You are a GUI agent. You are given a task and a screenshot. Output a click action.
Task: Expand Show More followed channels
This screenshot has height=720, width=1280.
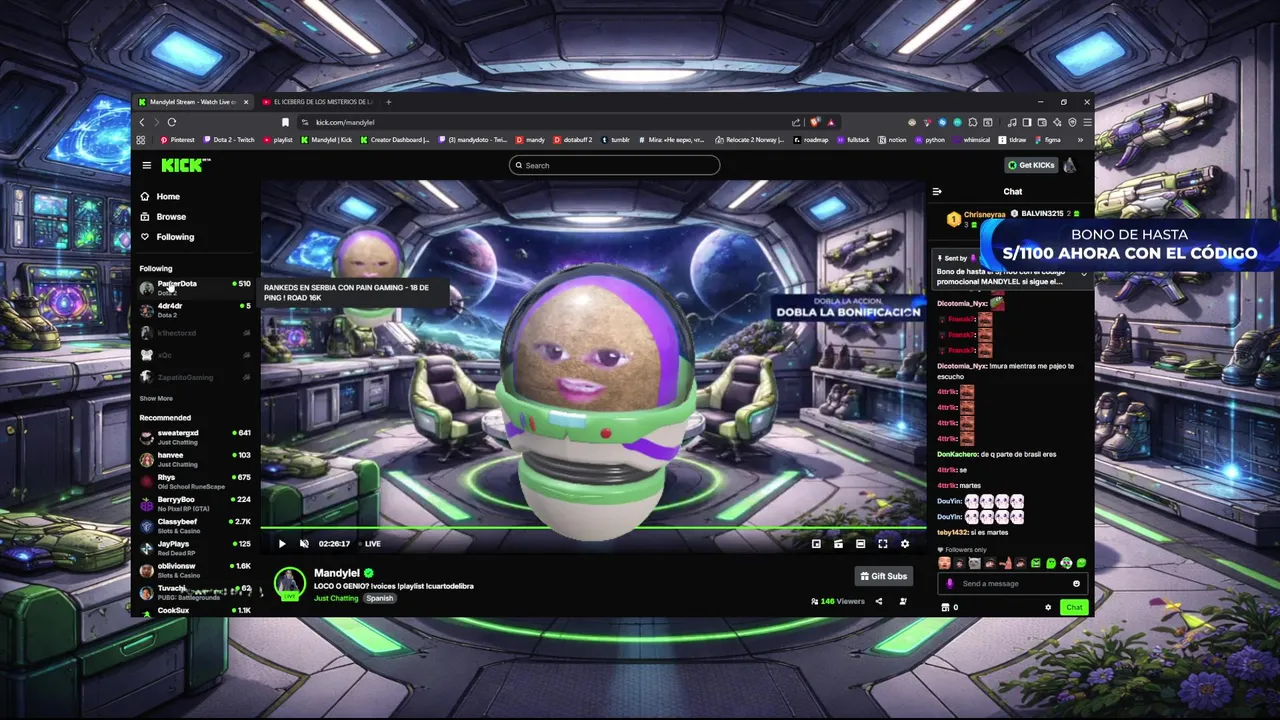[156, 398]
